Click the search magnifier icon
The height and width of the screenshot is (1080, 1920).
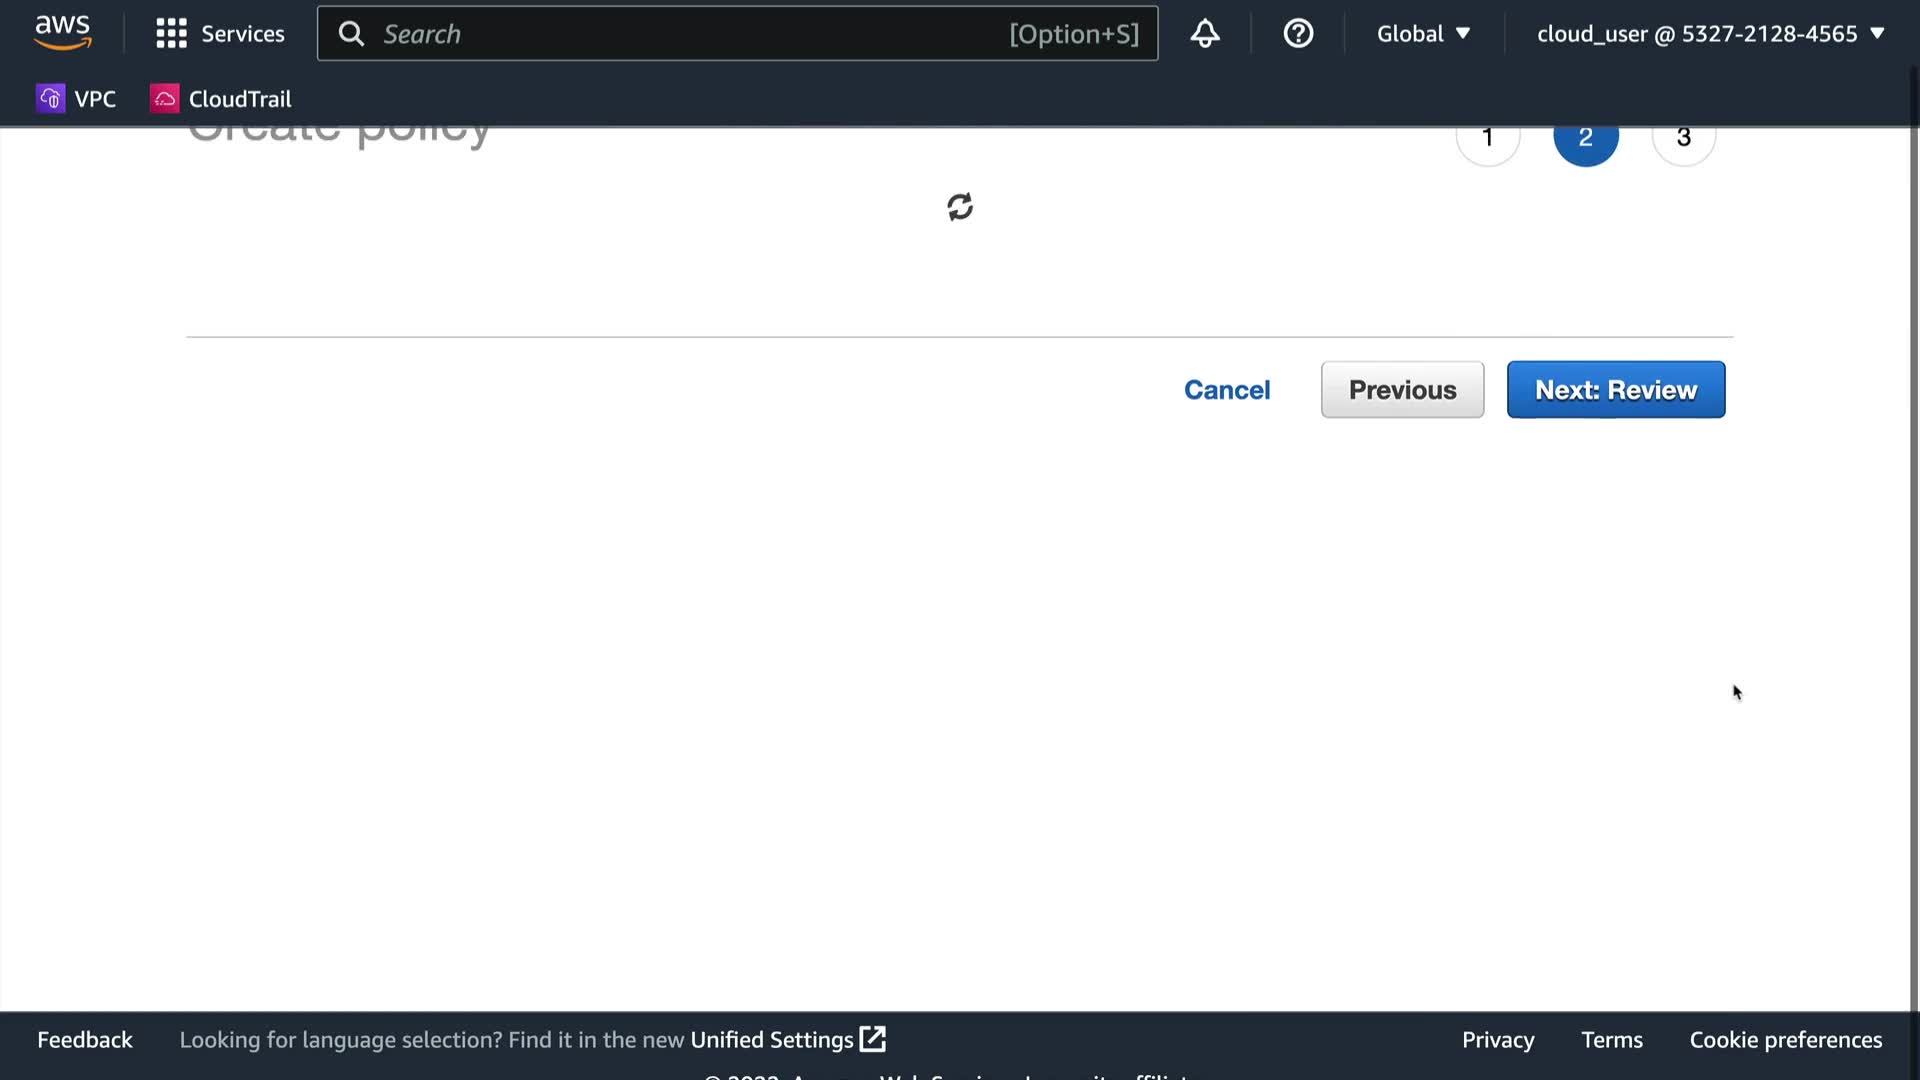pos(351,34)
